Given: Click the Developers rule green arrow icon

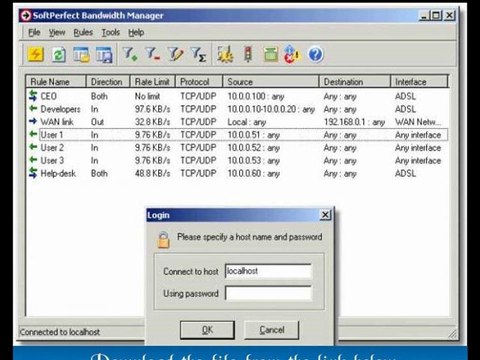Looking at the screenshot, I should [x=33, y=108].
